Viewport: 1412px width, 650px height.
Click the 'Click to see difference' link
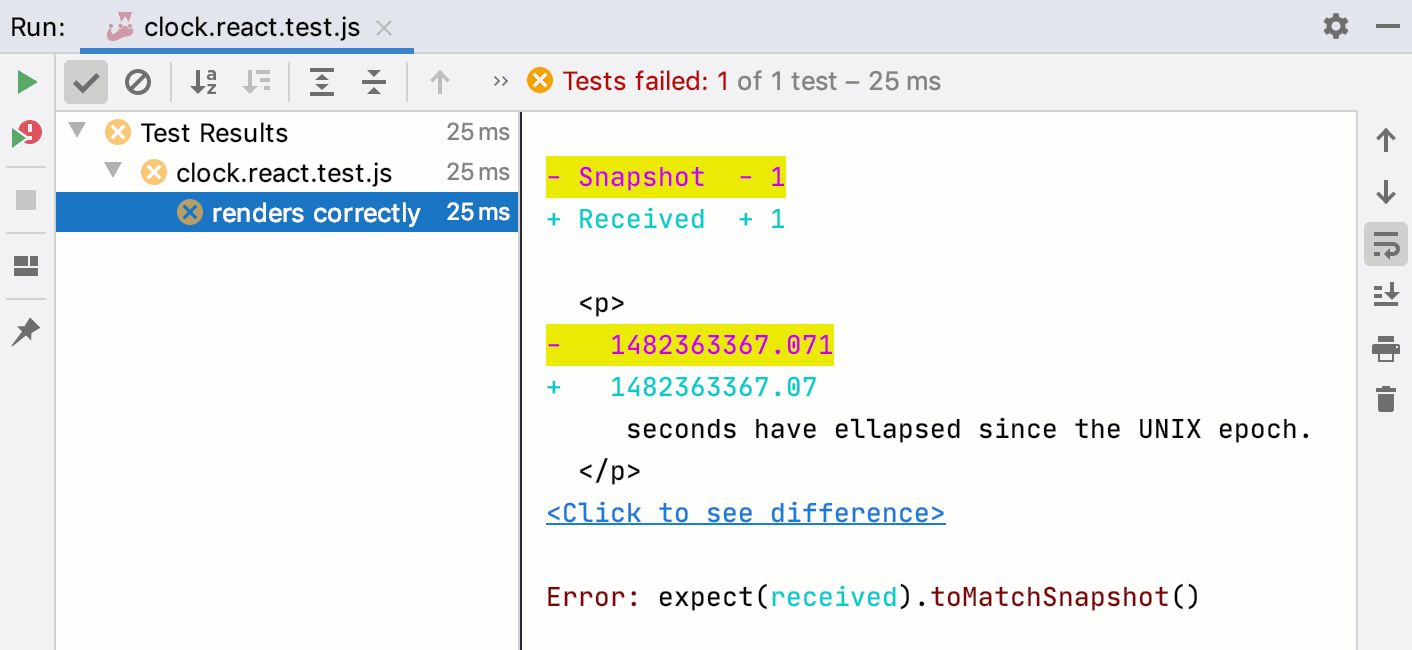click(x=745, y=512)
